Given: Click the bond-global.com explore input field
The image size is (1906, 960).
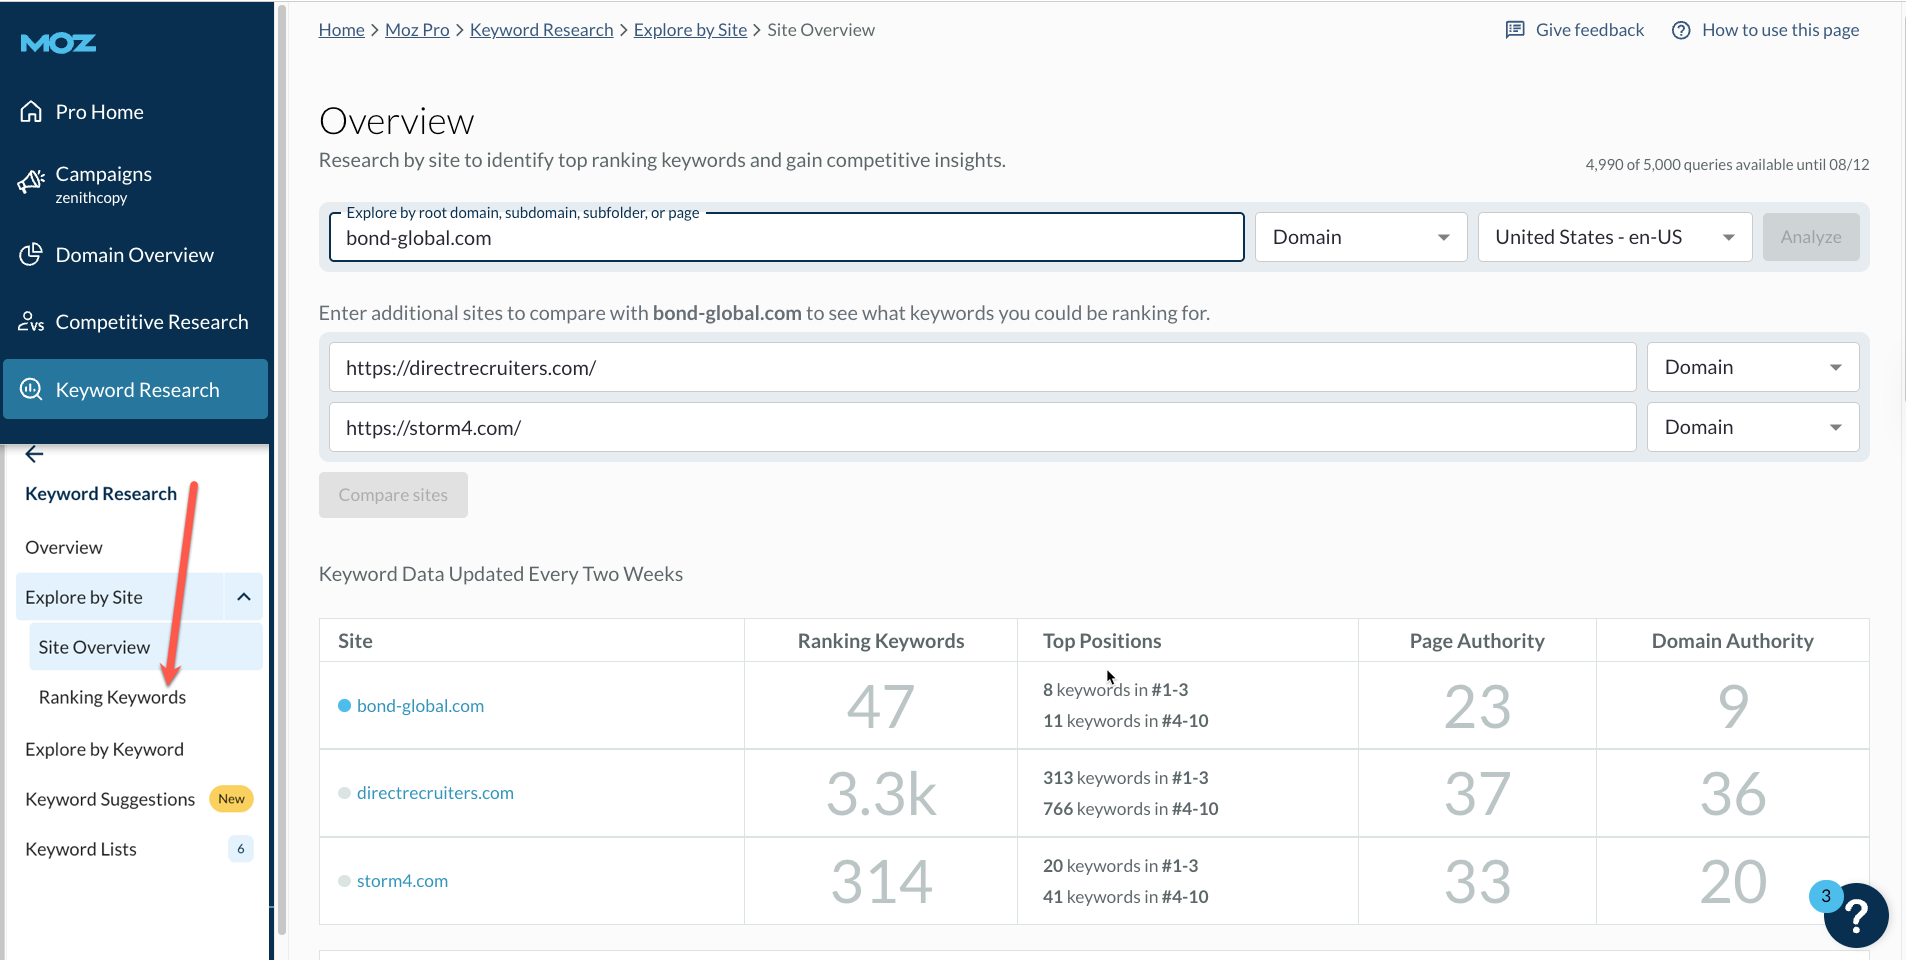Looking at the screenshot, I should [x=786, y=238].
